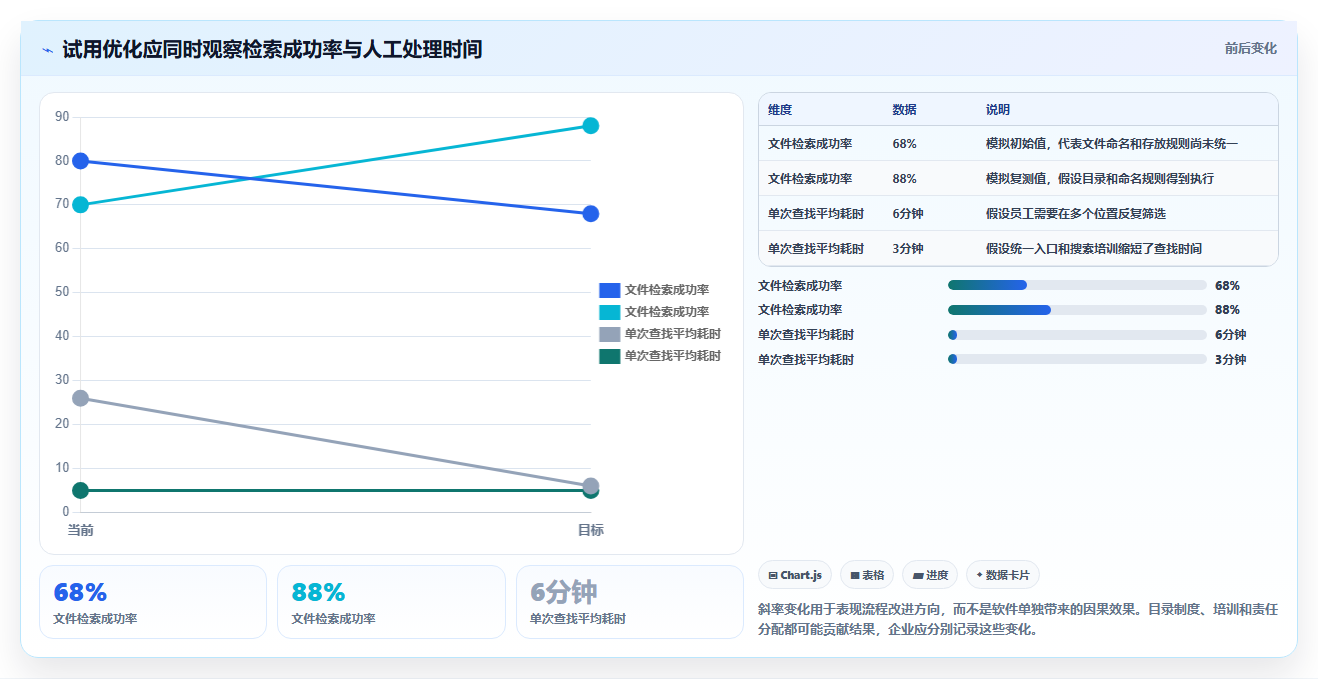1318x679 pixels.
Task: Click the 数据 table column header
Action: (x=904, y=109)
